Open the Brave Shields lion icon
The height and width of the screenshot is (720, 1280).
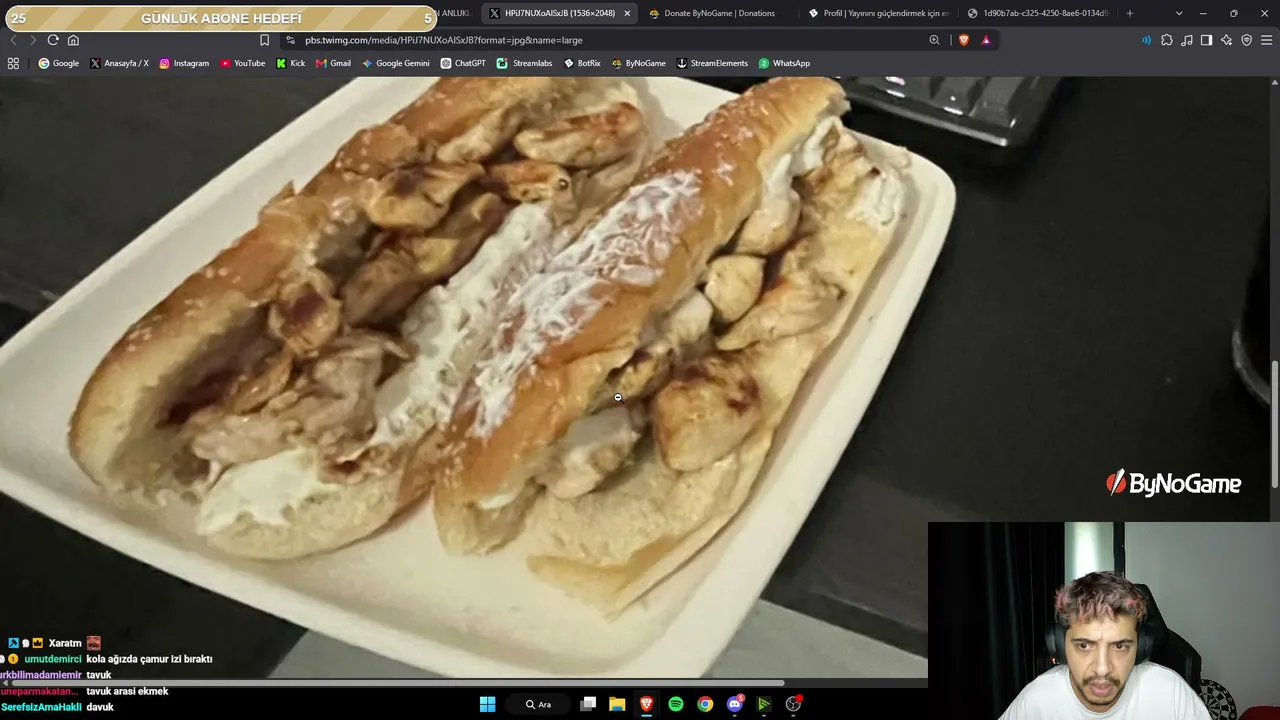point(964,40)
